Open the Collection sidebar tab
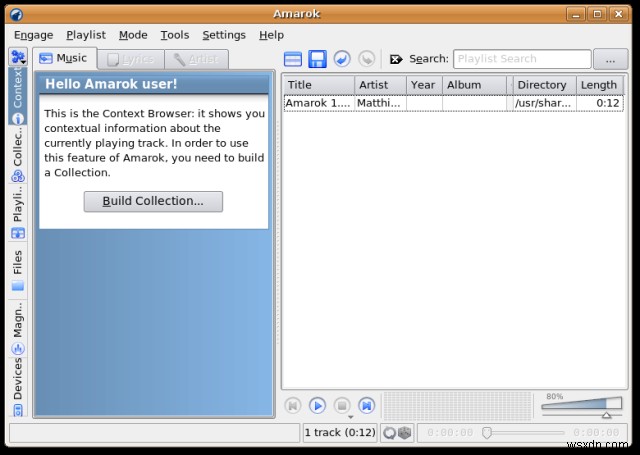640x455 pixels. pyautogui.click(x=18, y=155)
